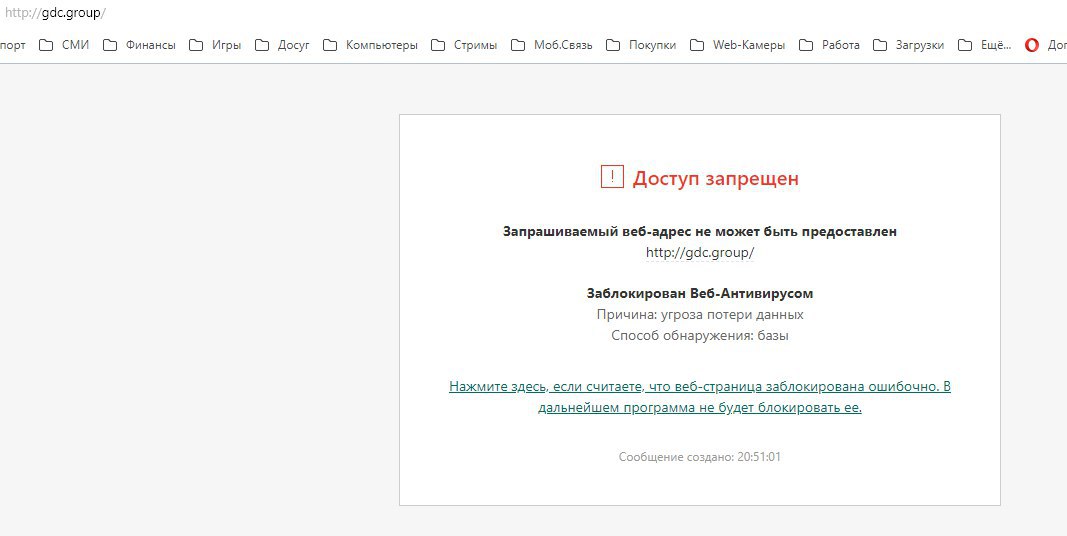Image resolution: width=1067 pixels, height=536 pixels.
Task: Click the blocked URL http://gdc.group/ in the message
Action: (700, 252)
